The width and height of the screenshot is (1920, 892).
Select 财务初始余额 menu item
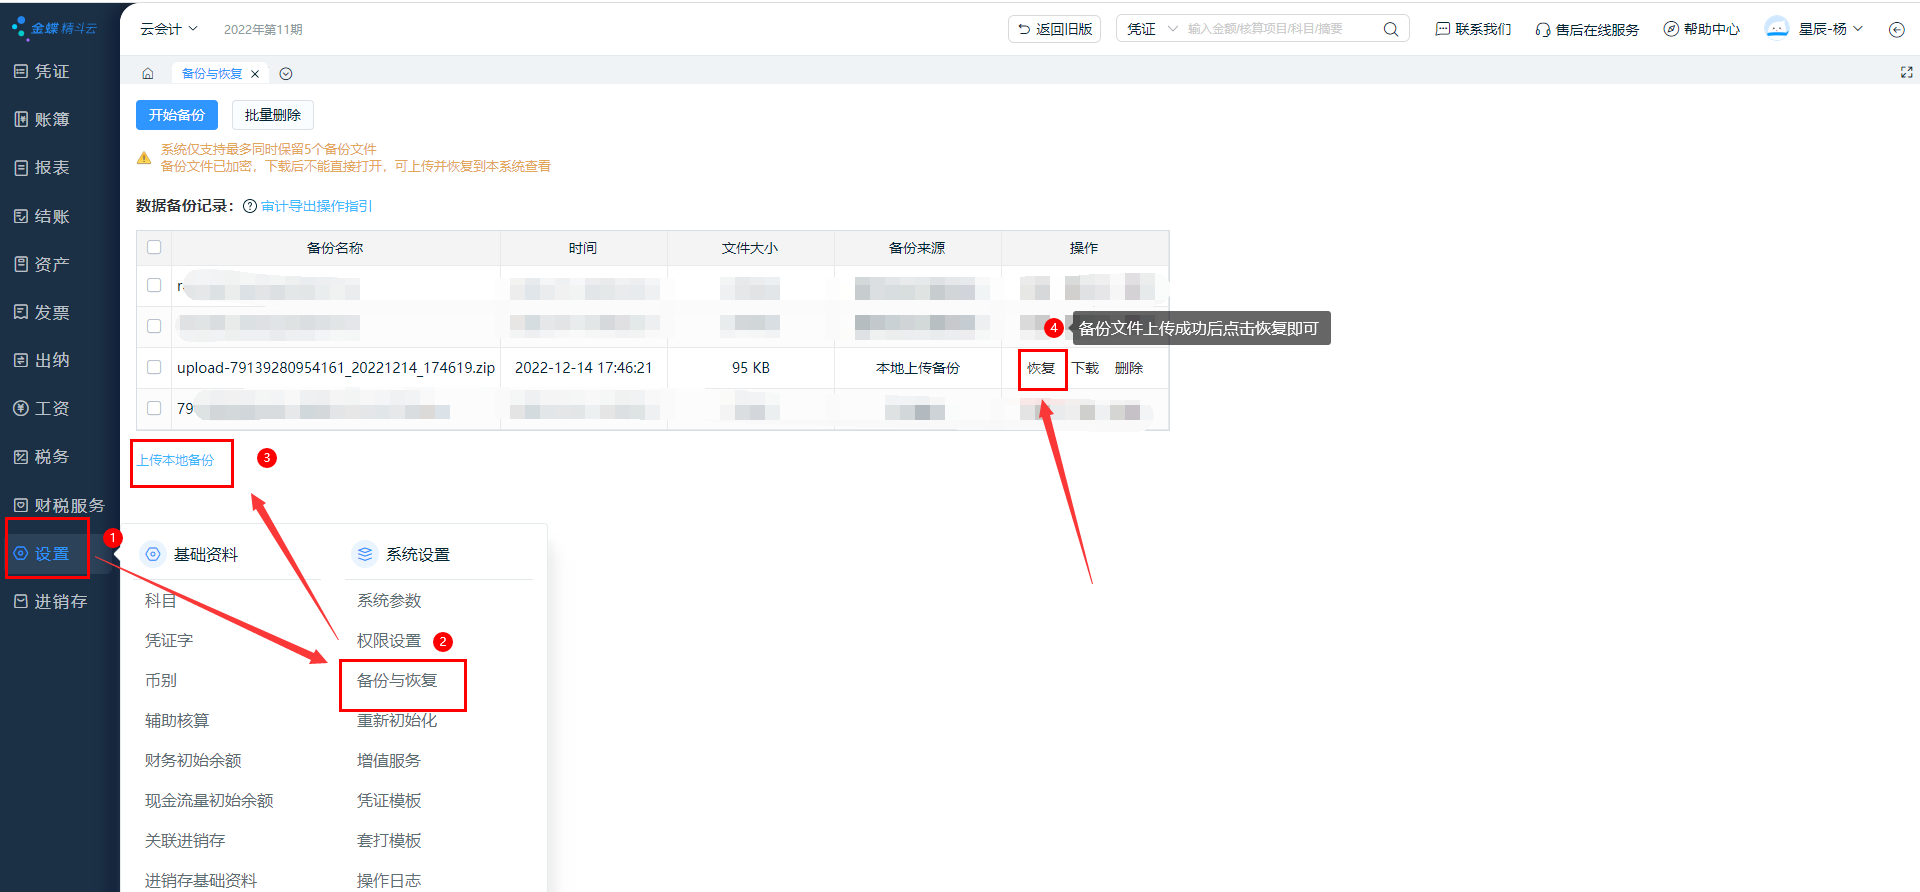click(193, 760)
